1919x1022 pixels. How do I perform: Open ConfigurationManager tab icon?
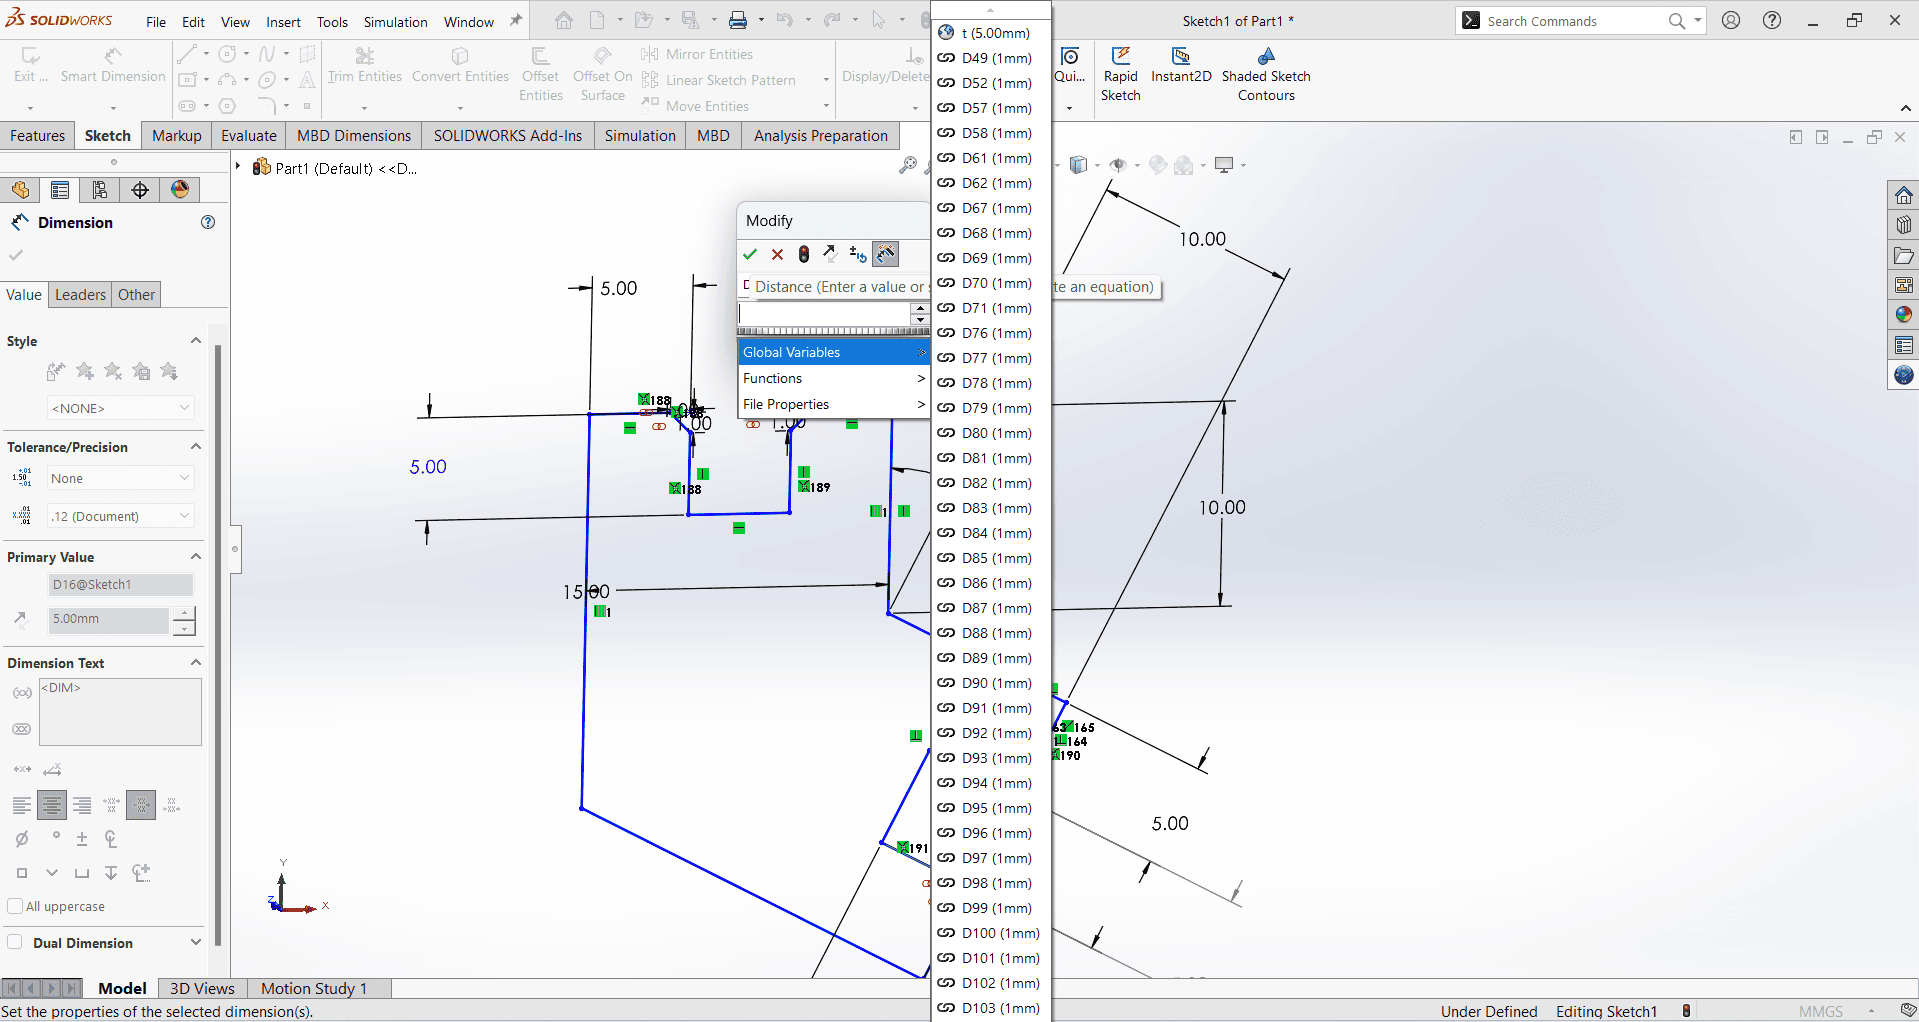[100, 190]
